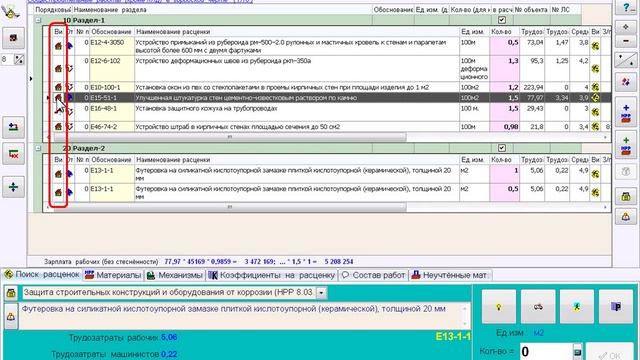Uncheck the 'в расч' checkbox for Раздел-2
Image resolution: width=640 pixels, height=360 pixels.
(x=502, y=148)
